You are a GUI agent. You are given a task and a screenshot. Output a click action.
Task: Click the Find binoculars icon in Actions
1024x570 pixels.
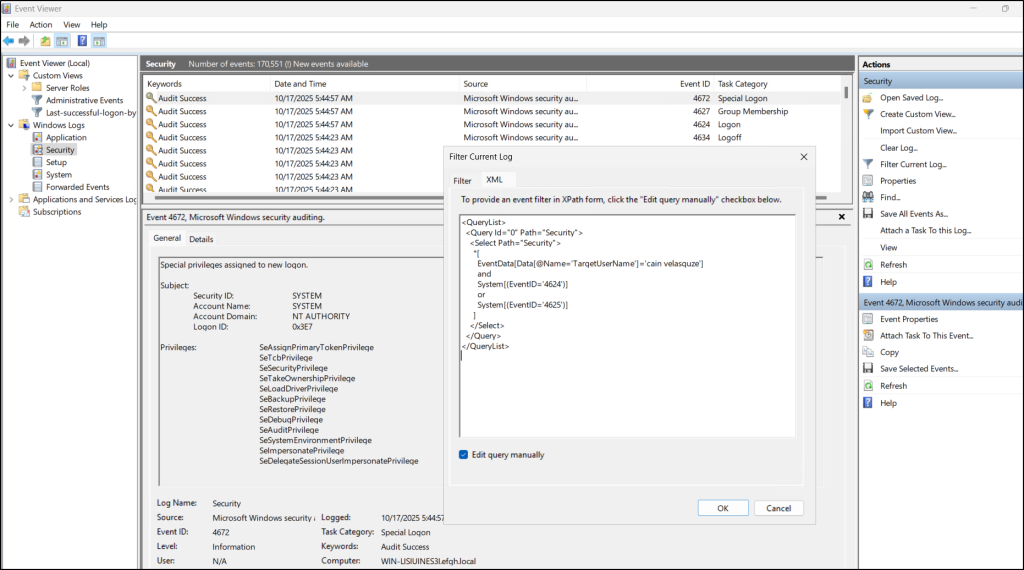tap(868, 198)
